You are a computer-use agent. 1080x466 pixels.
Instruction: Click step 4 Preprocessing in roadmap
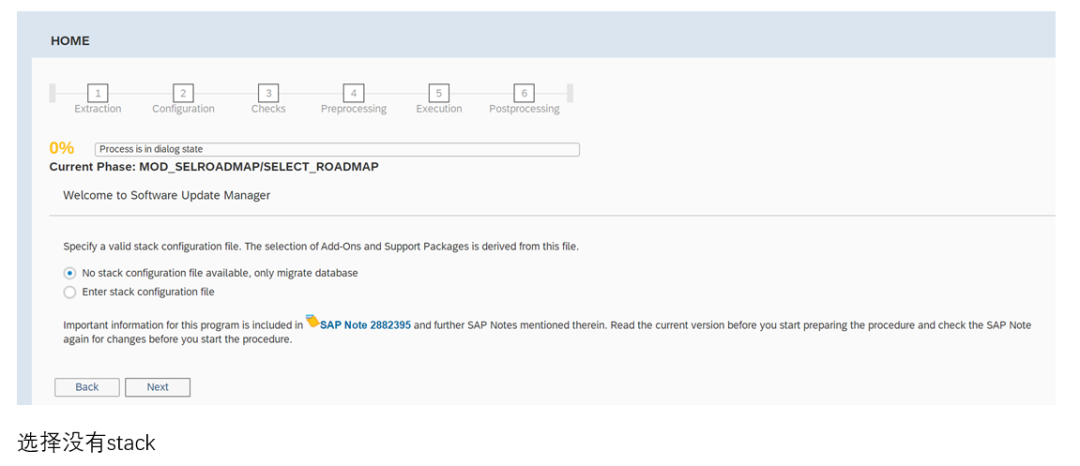(x=353, y=93)
